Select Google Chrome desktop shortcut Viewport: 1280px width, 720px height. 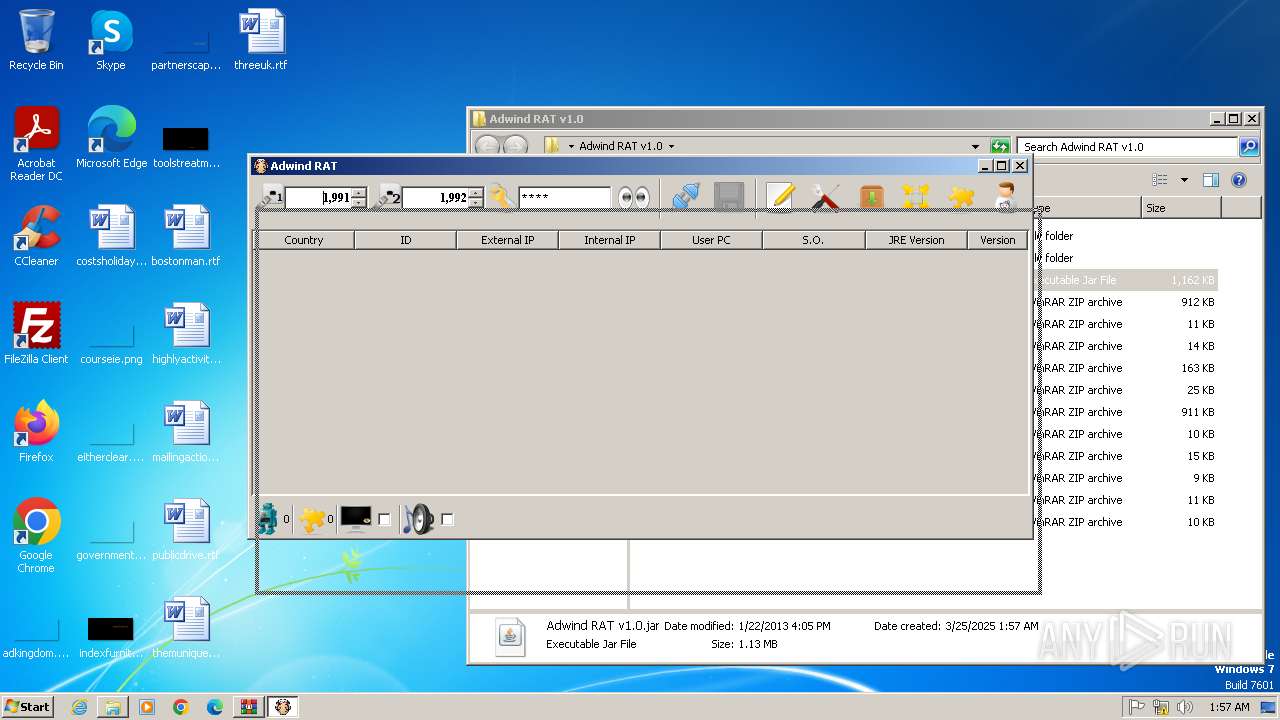[36, 536]
